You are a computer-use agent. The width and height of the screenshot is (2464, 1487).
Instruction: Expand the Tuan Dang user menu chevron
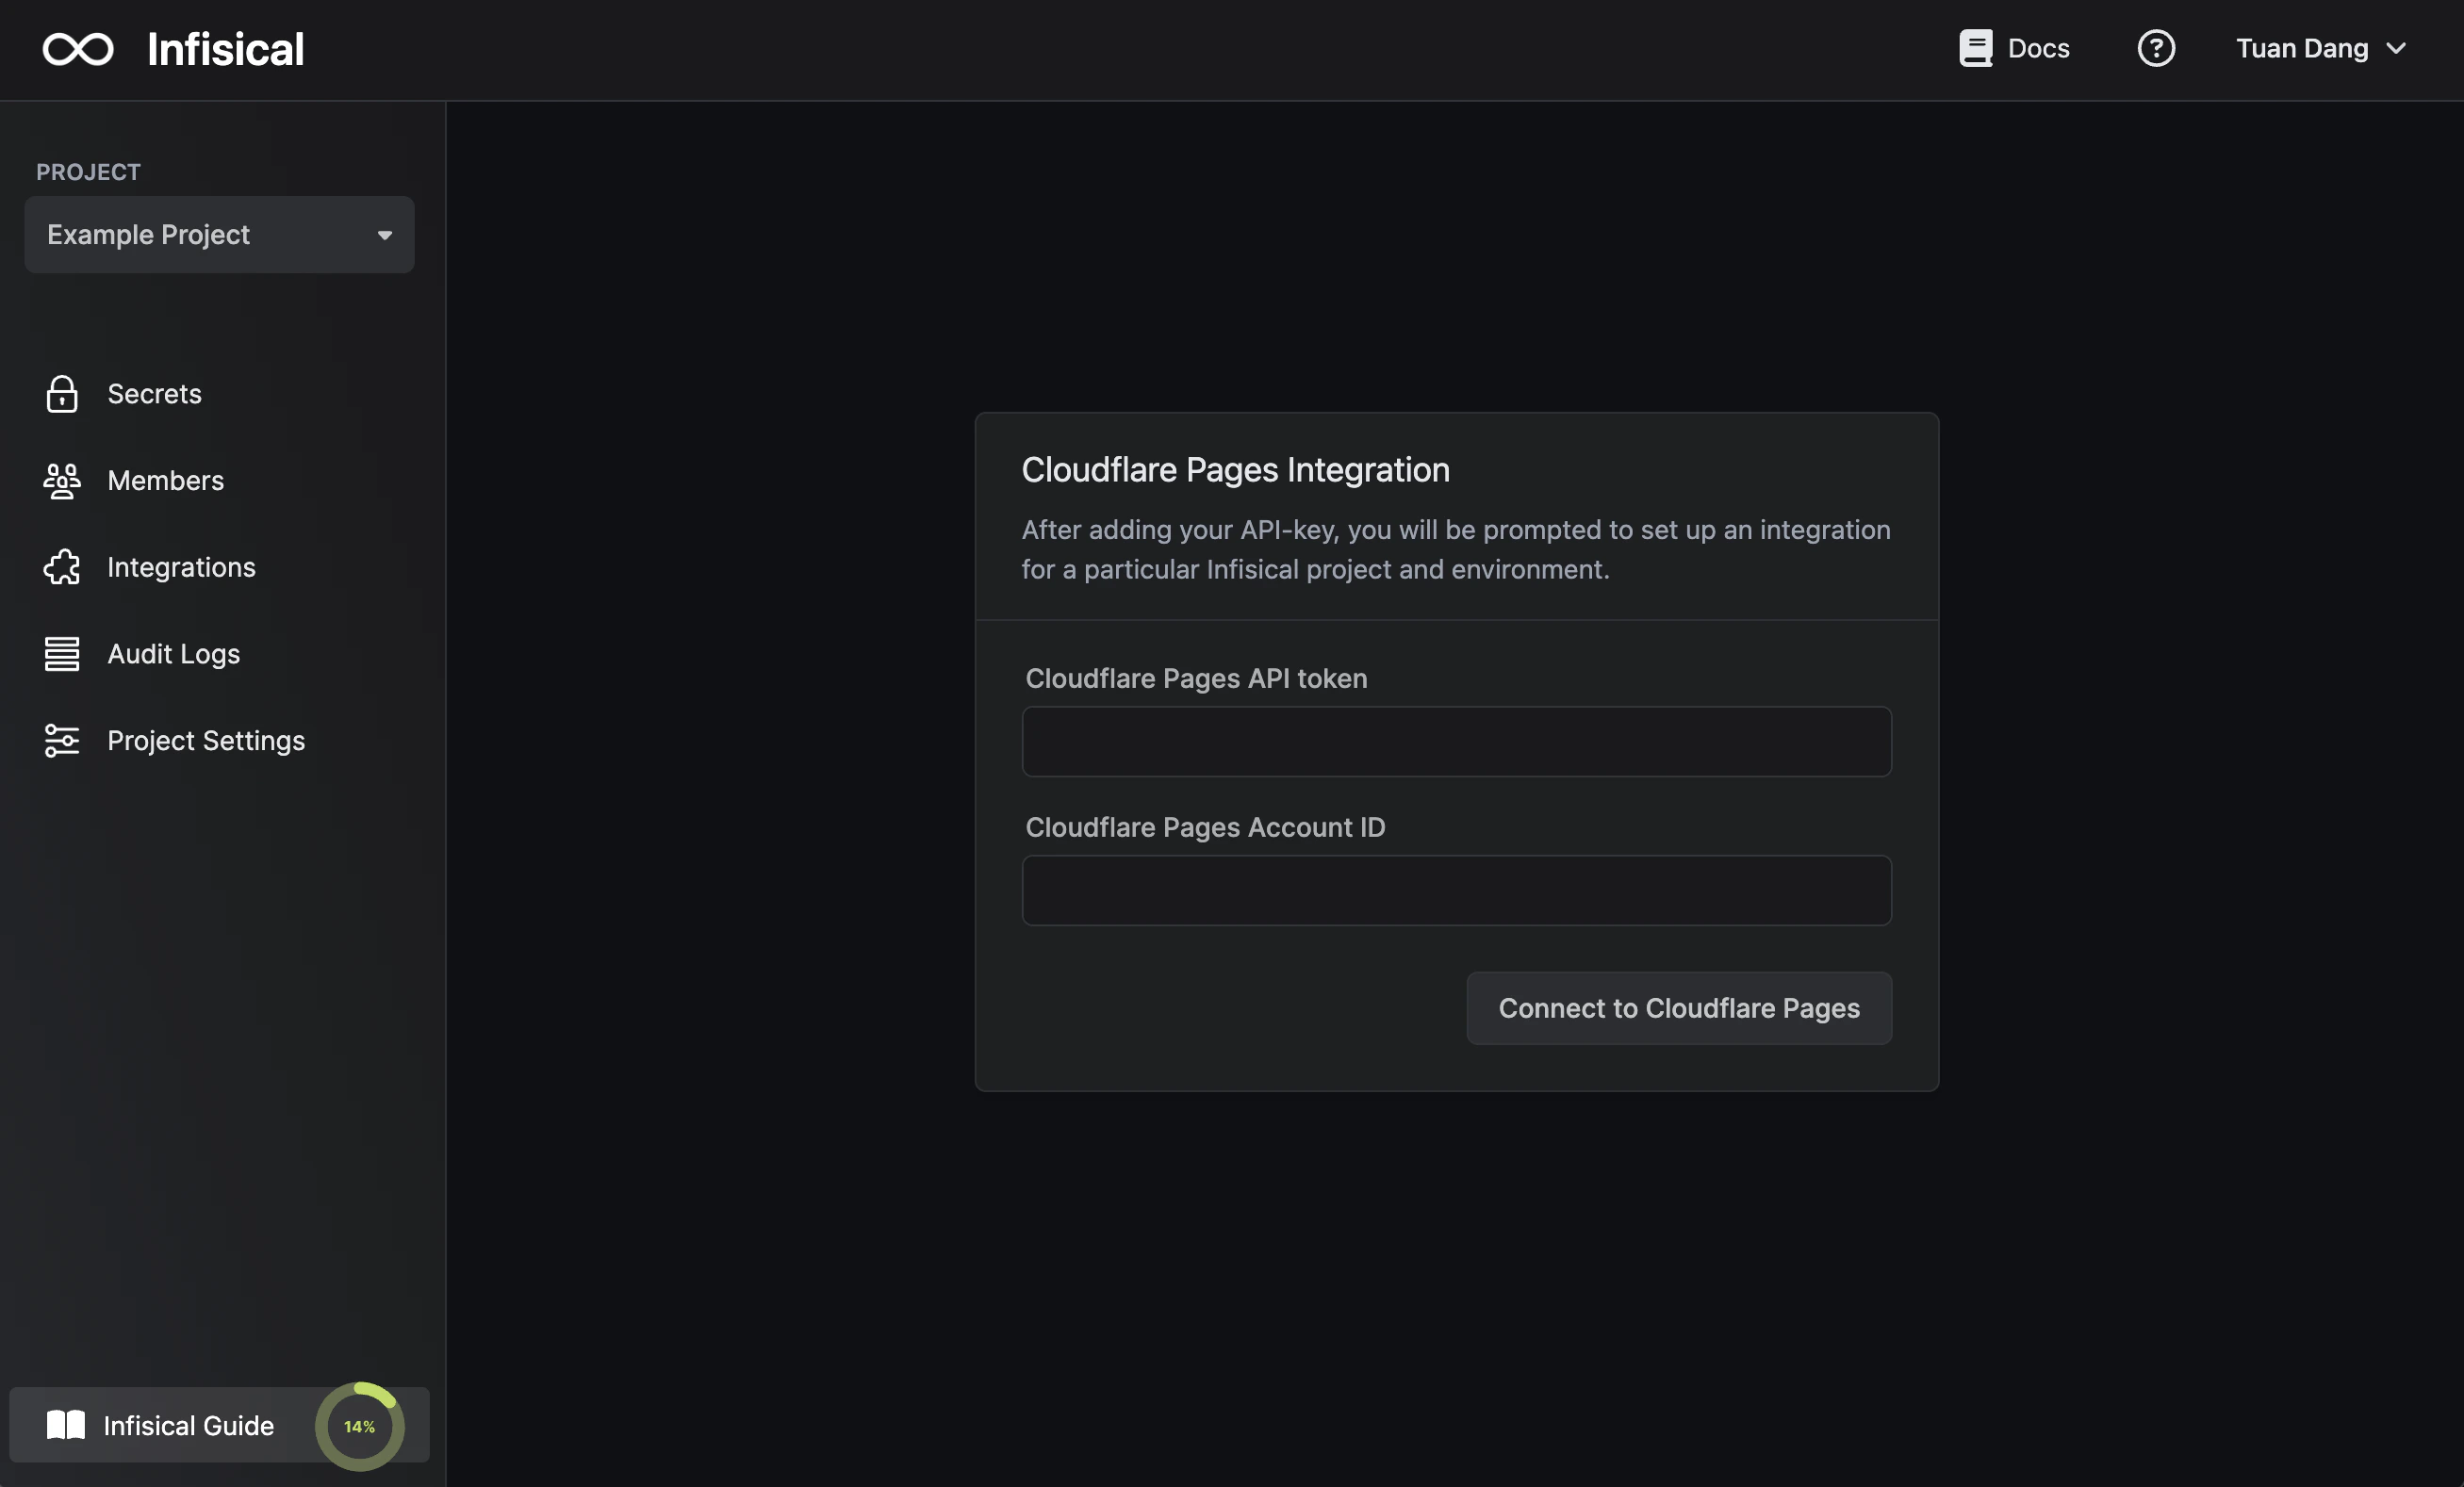tap(2396, 48)
